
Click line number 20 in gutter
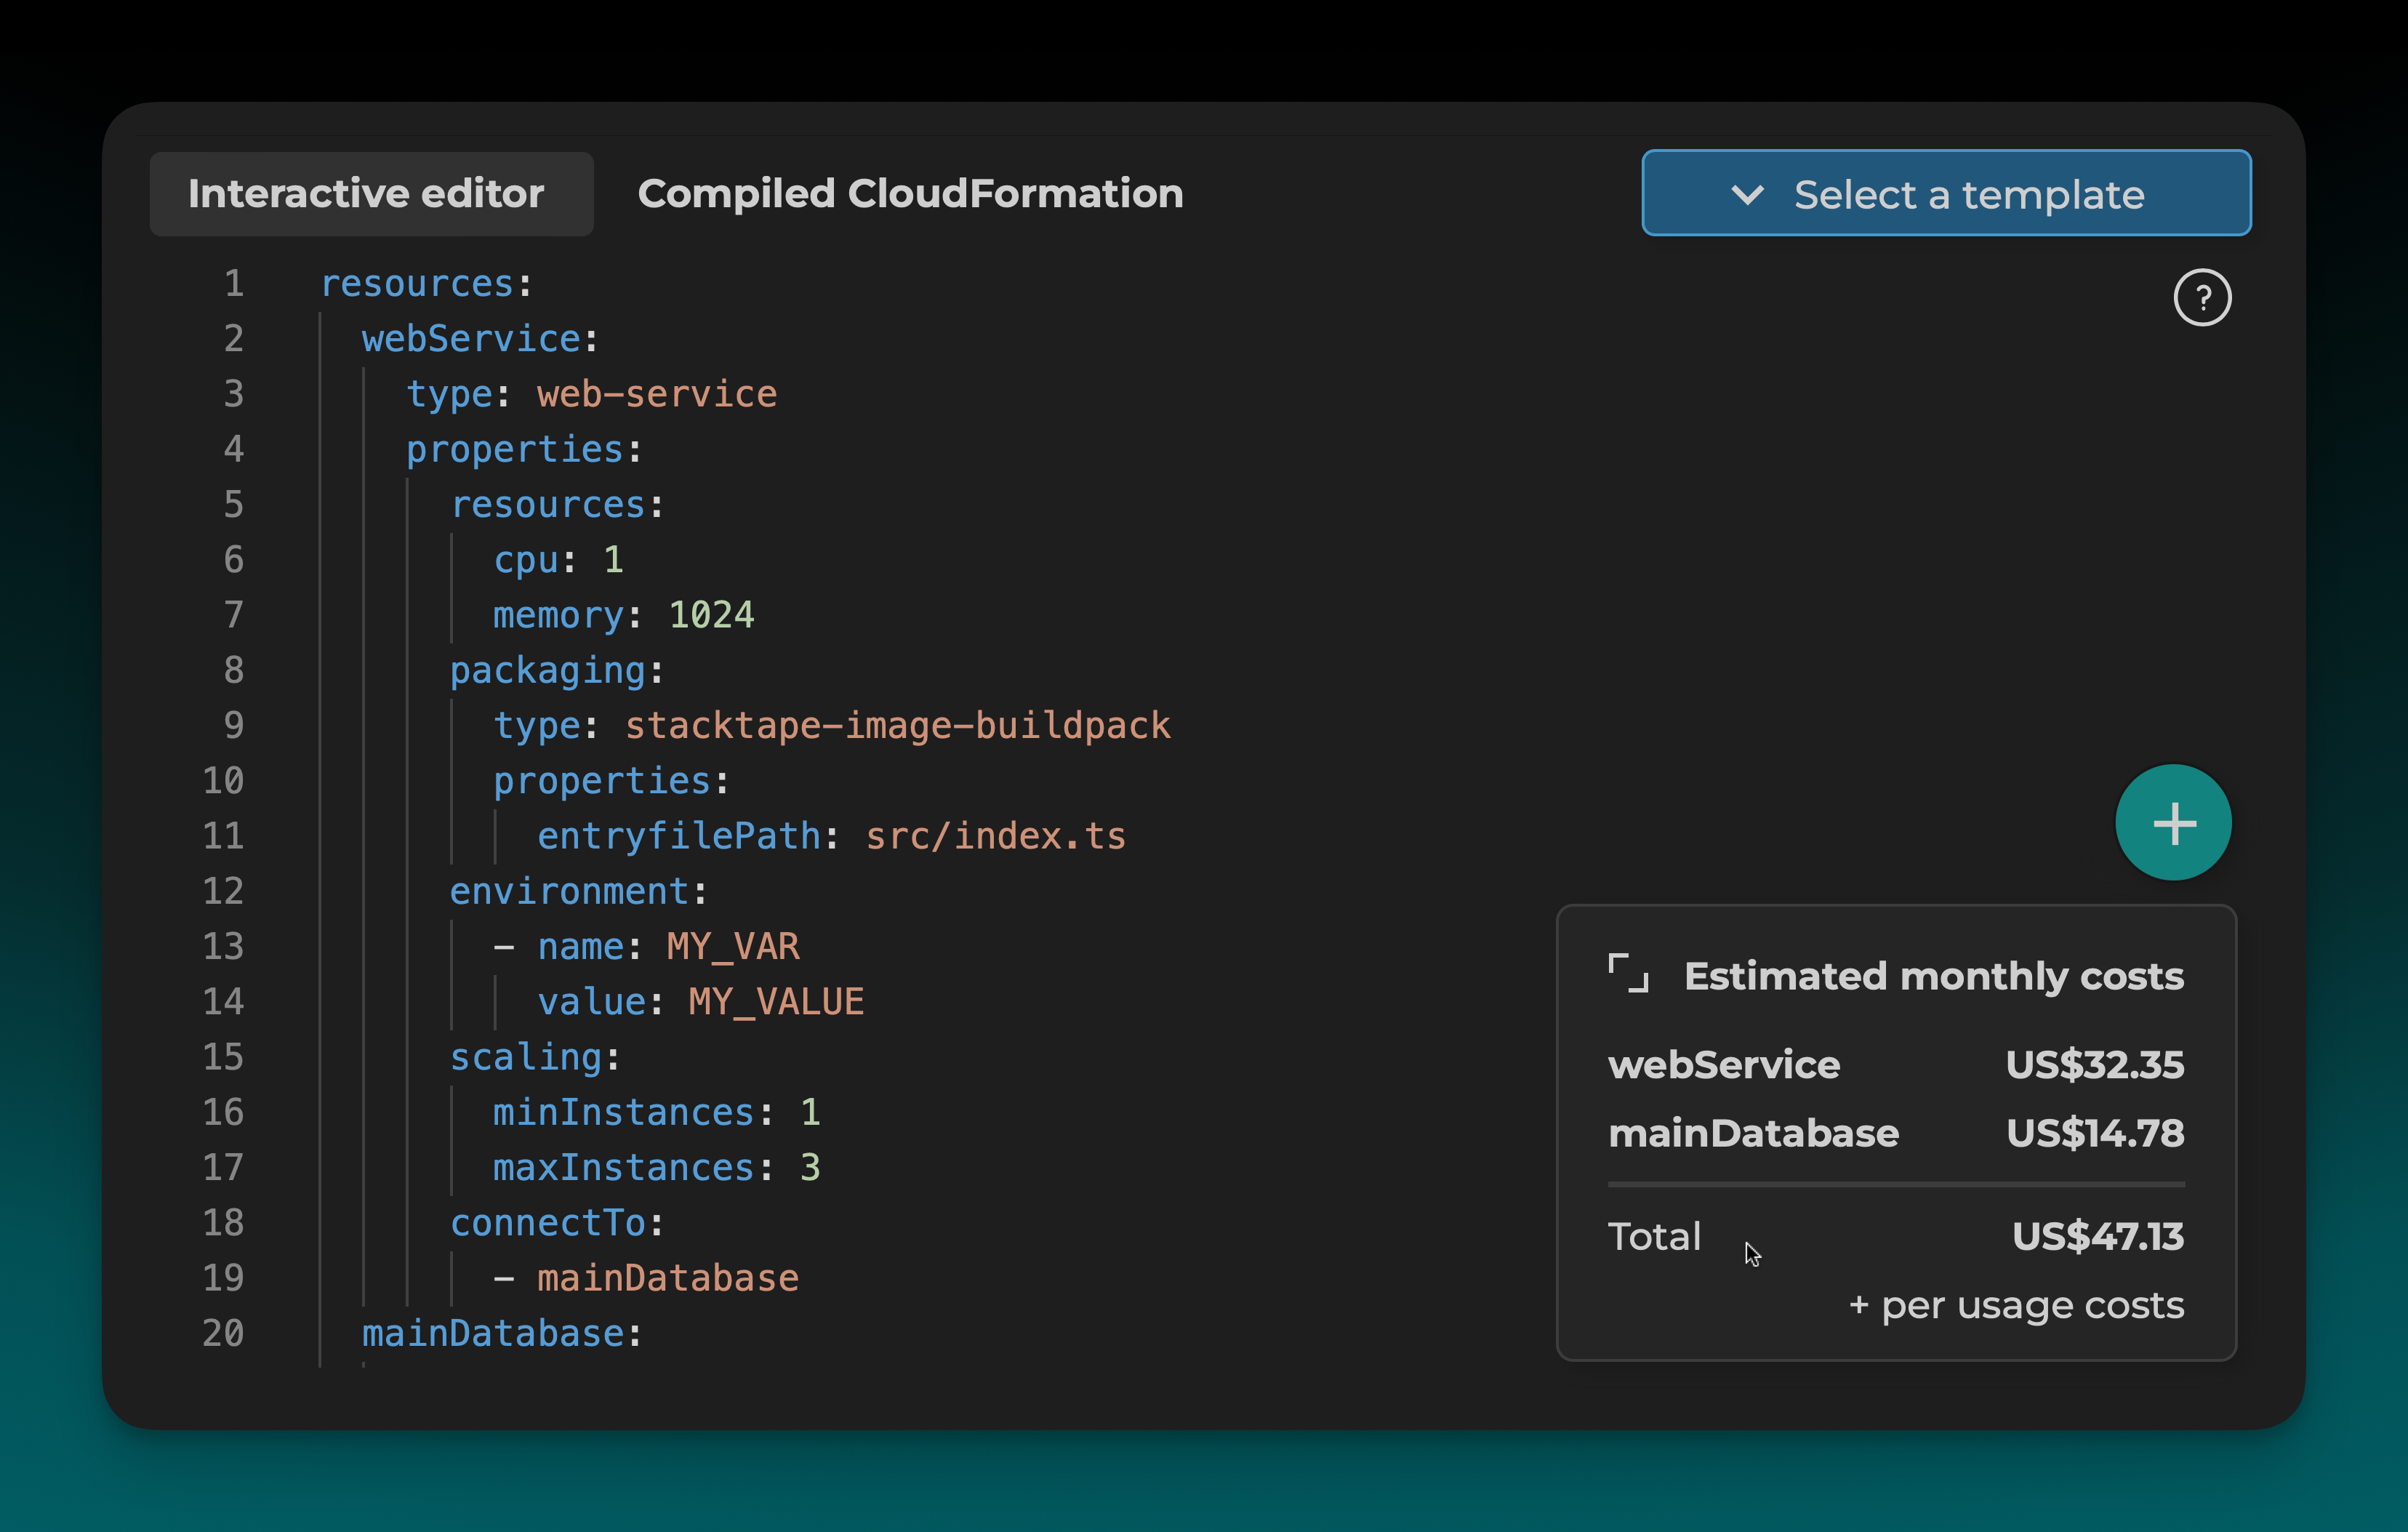pyautogui.click(x=223, y=1334)
